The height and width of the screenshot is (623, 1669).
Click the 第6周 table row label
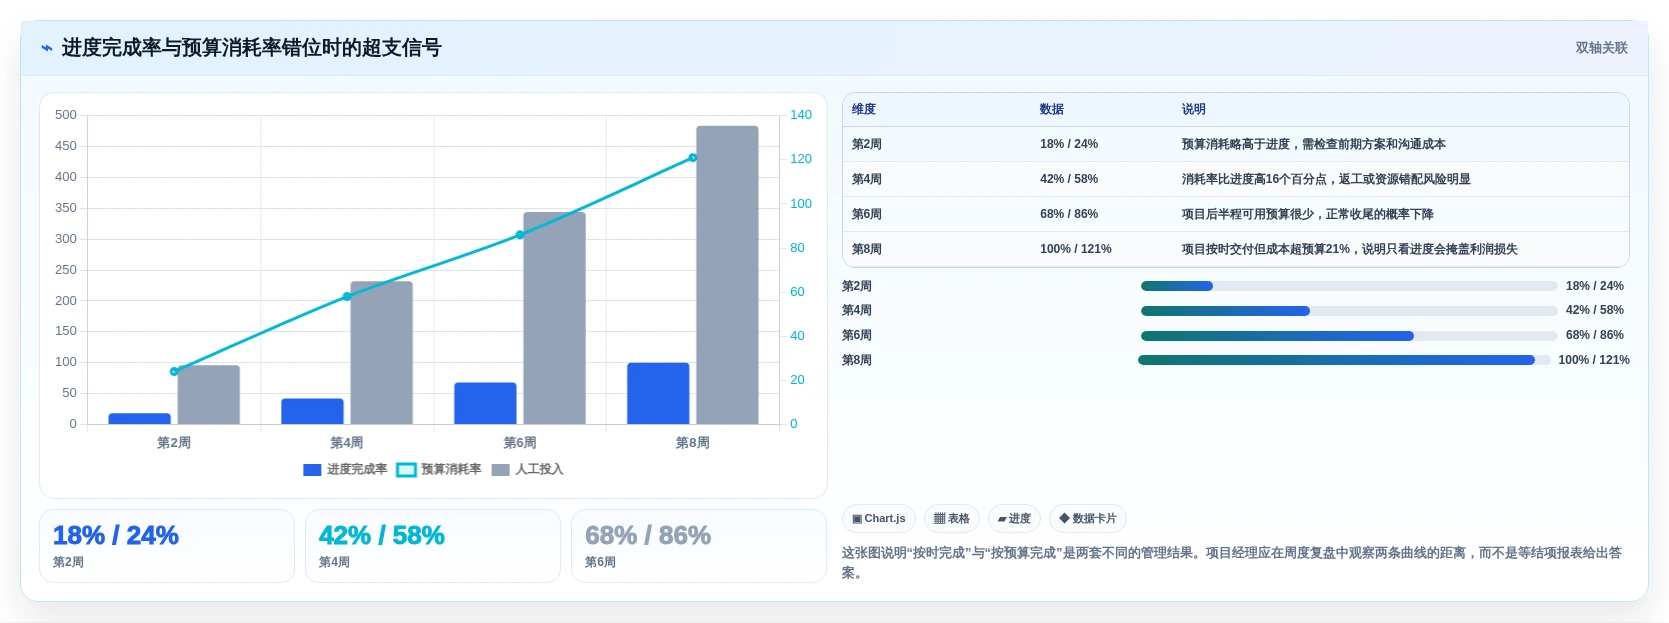coord(867,214)
